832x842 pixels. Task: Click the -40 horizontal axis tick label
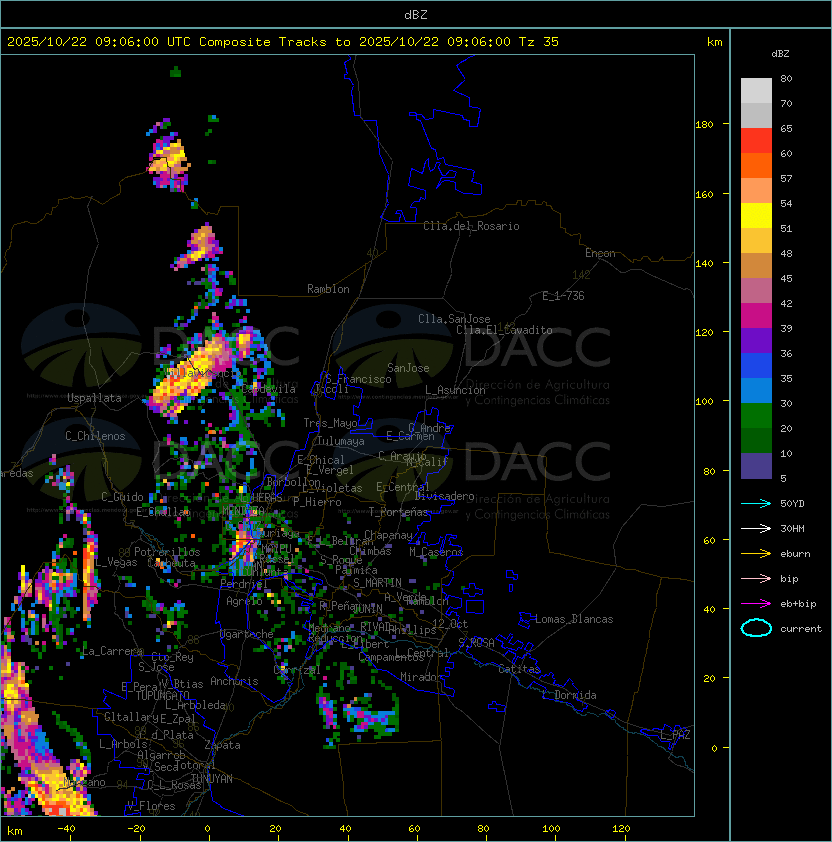tap(67, 829)
